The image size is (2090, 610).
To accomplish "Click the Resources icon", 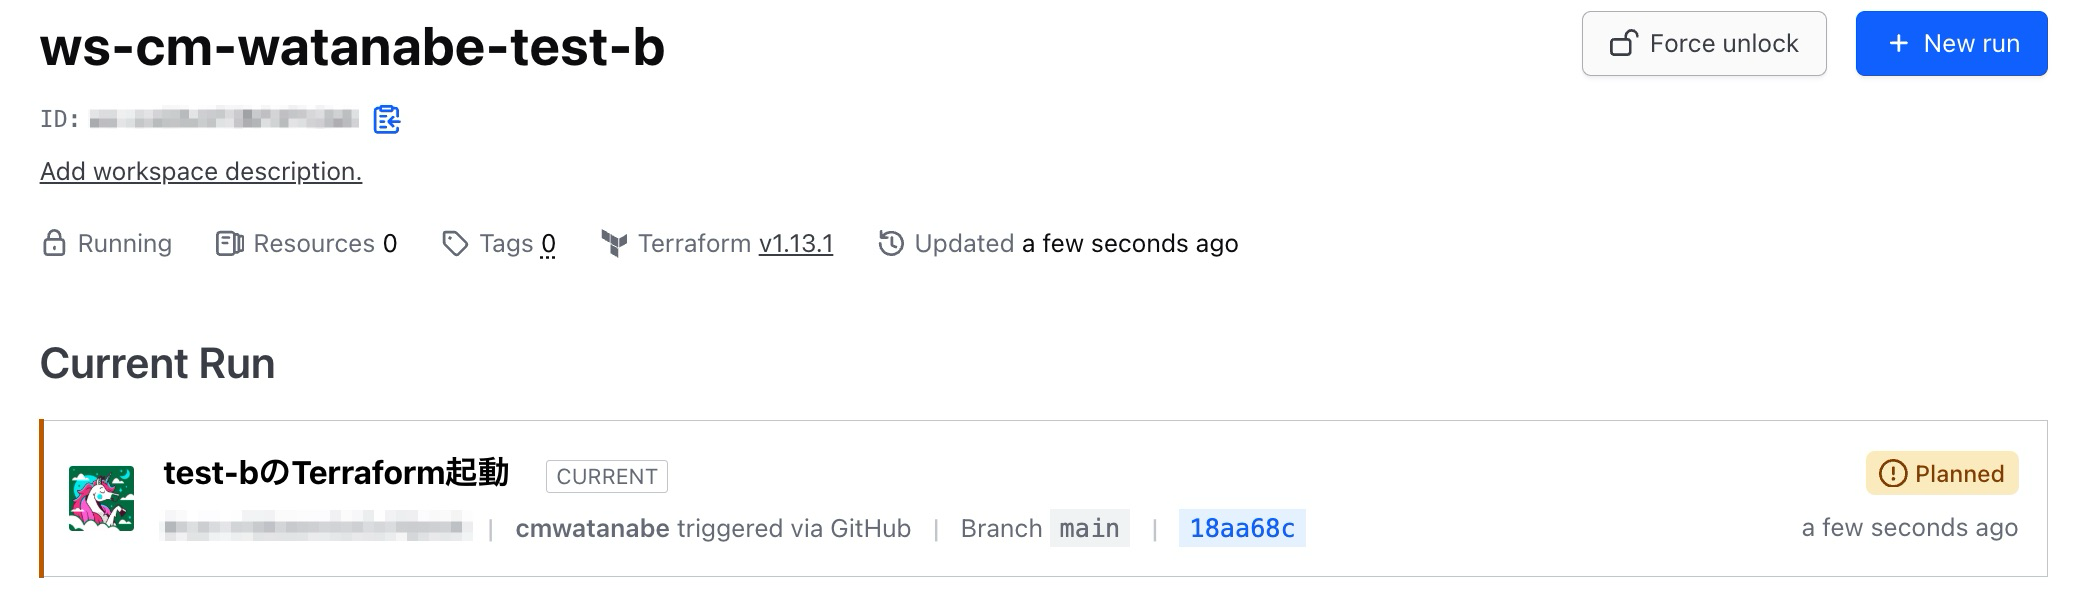I will [229, 243].
